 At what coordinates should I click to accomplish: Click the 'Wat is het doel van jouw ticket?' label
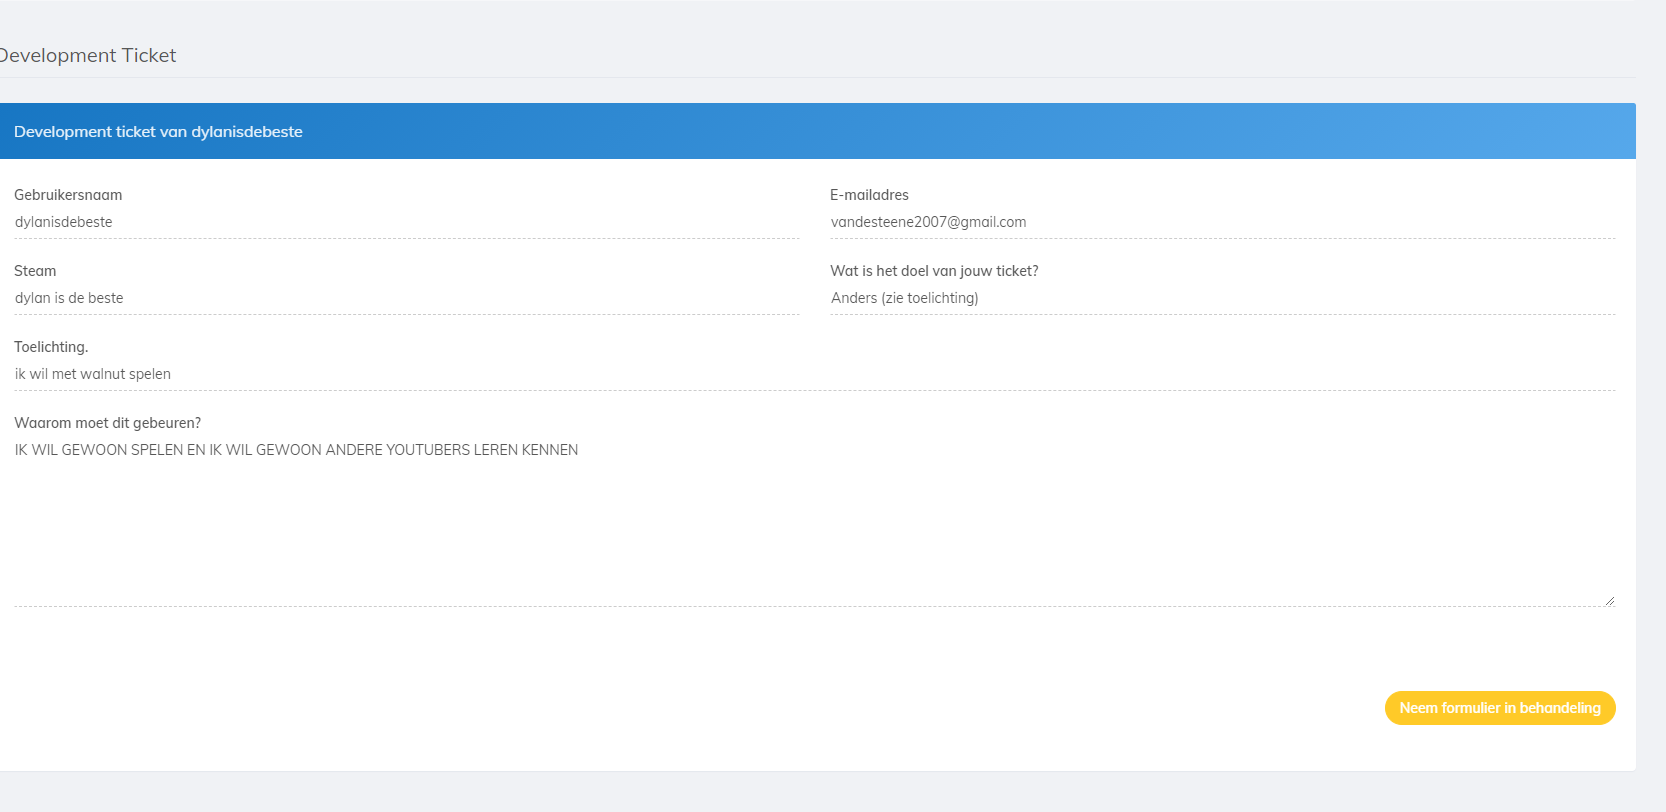click(x=934, y=271)
